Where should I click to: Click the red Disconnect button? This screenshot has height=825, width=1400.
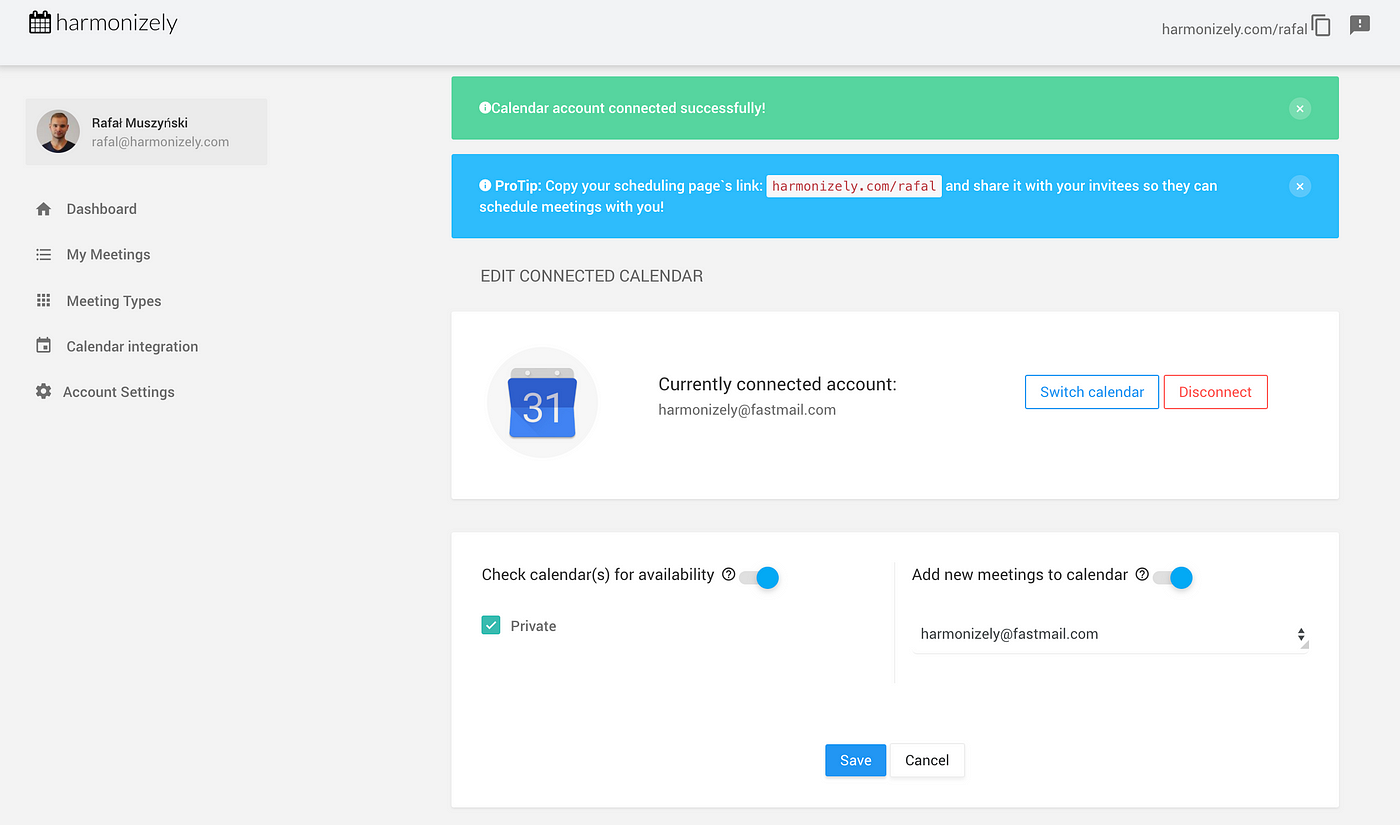click(x=1215, y=392)
